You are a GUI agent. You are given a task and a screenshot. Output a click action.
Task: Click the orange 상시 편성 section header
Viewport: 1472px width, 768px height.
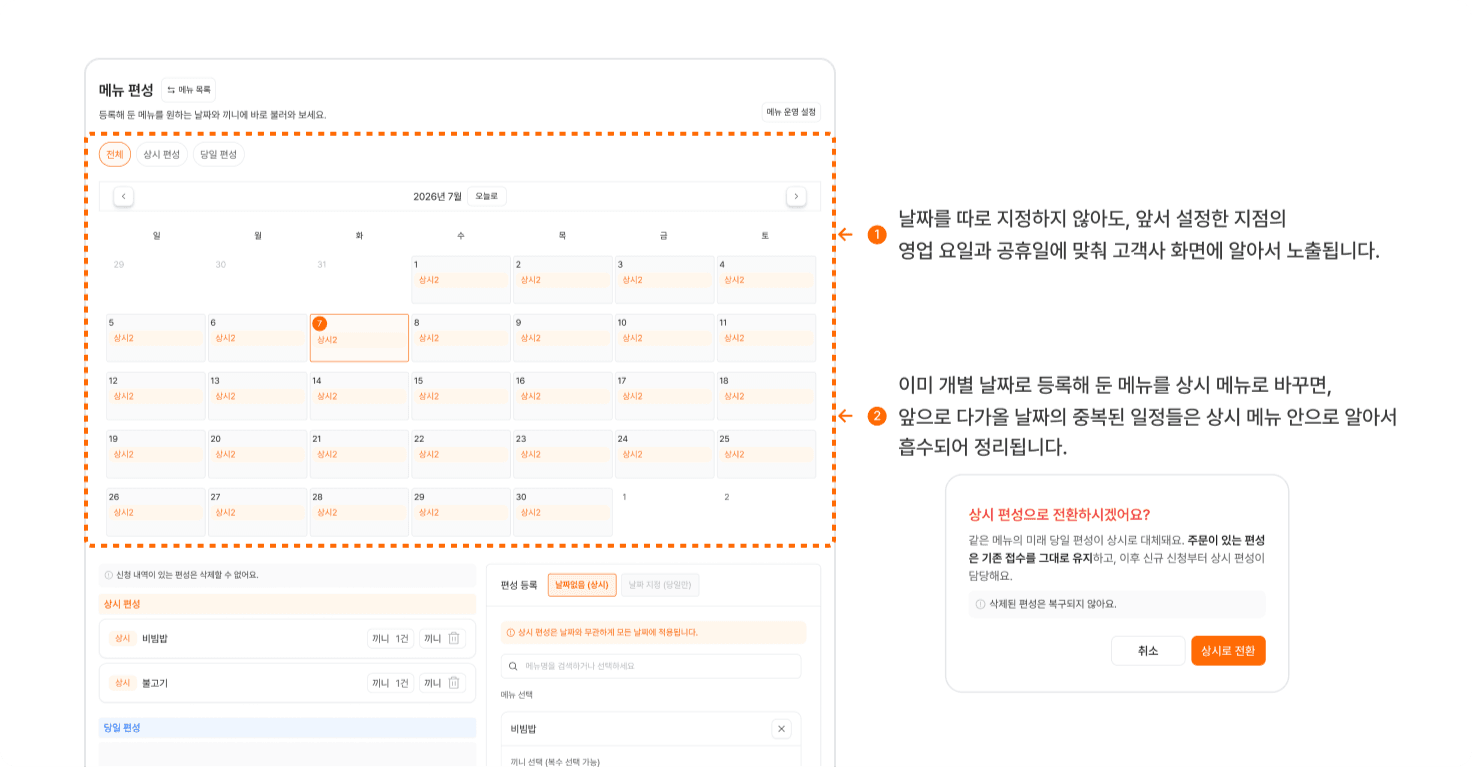287,604
